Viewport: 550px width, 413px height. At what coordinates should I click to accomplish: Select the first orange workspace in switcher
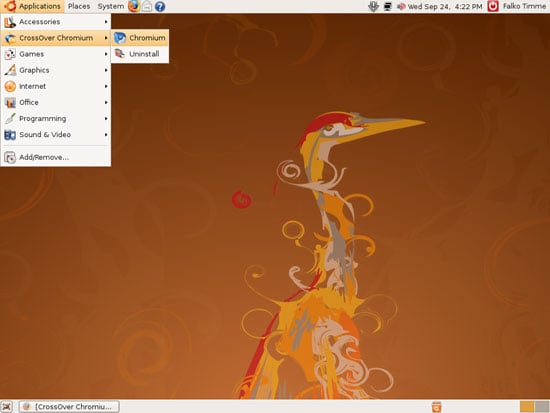click(x=527, y=407)
